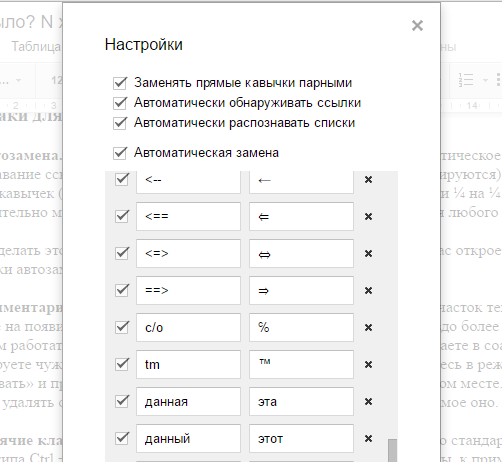Uncheck the c/o replacement row checkbox
Image resolution: width=502 pixels, height=462 pixels.
[122, 327]
